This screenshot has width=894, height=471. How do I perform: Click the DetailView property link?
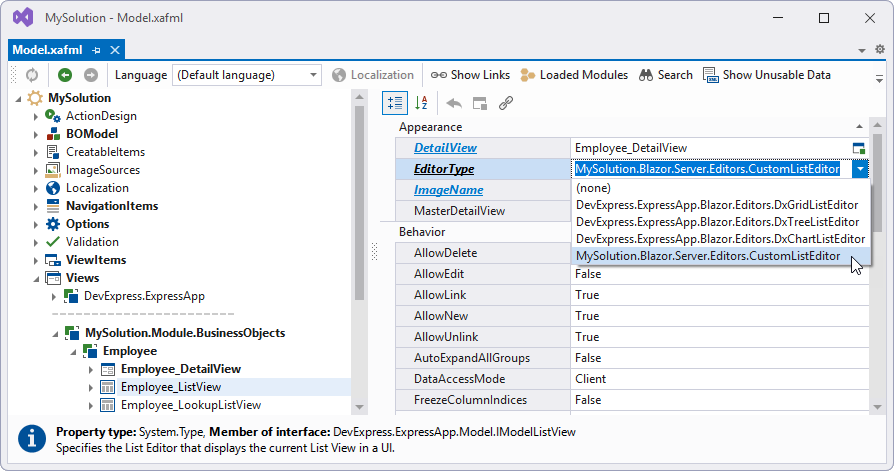point(445,148)
